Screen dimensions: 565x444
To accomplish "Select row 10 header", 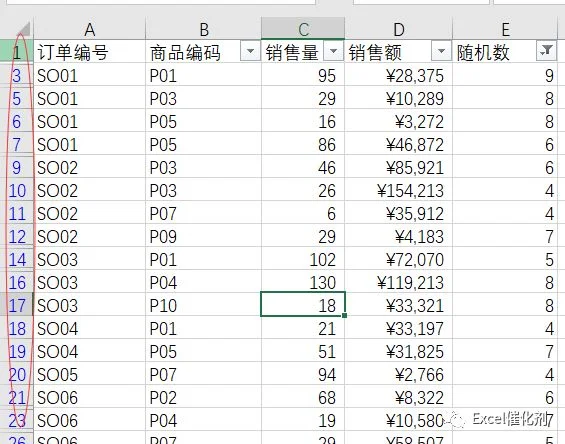I will pos(17,191).
